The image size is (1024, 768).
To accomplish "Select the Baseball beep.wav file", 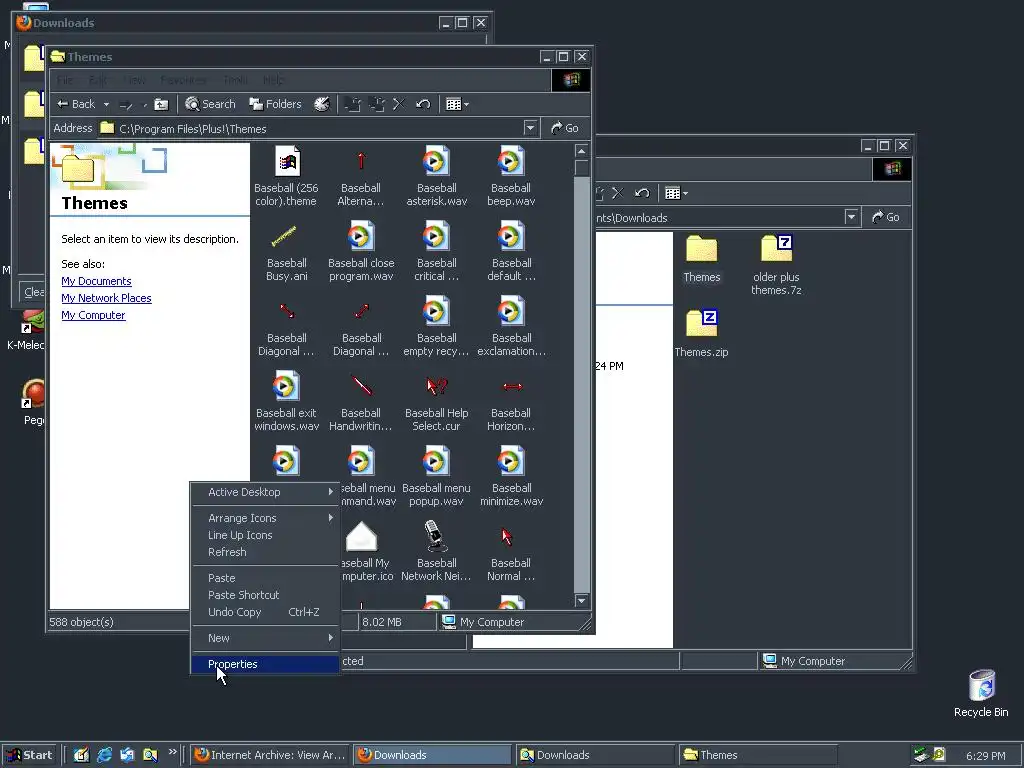I will 511,176.
